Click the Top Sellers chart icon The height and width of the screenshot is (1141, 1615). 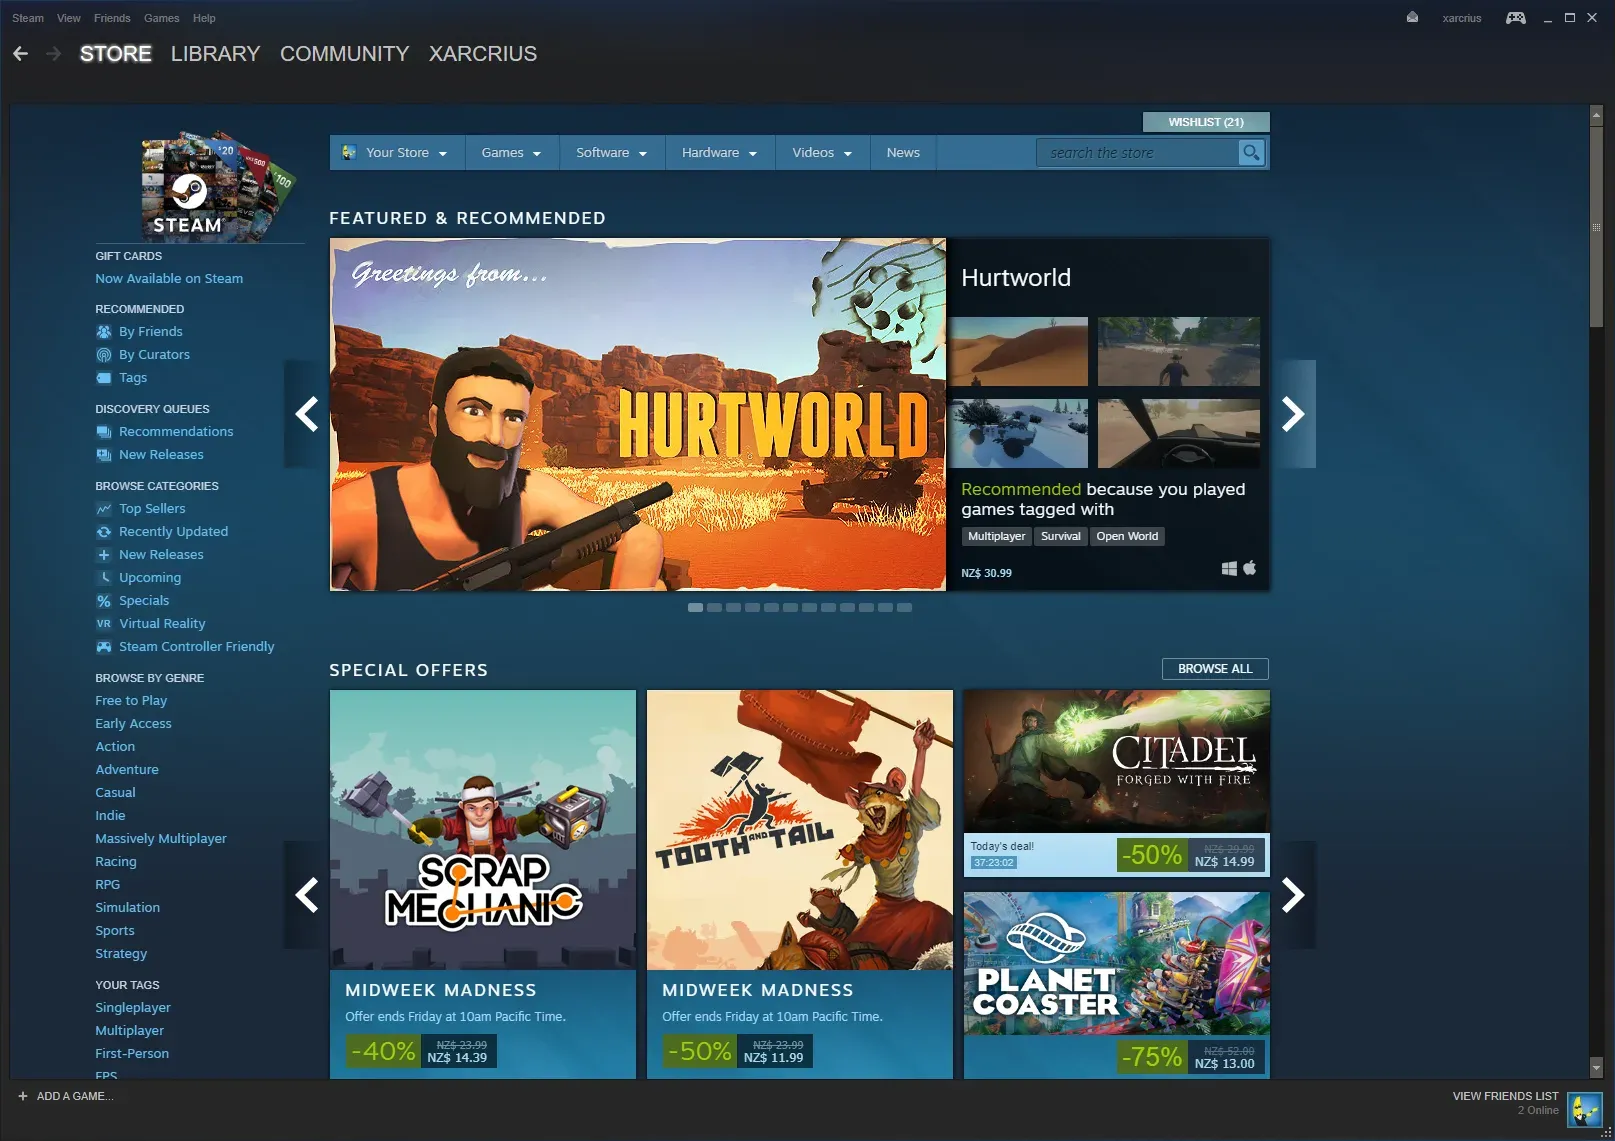104,509
